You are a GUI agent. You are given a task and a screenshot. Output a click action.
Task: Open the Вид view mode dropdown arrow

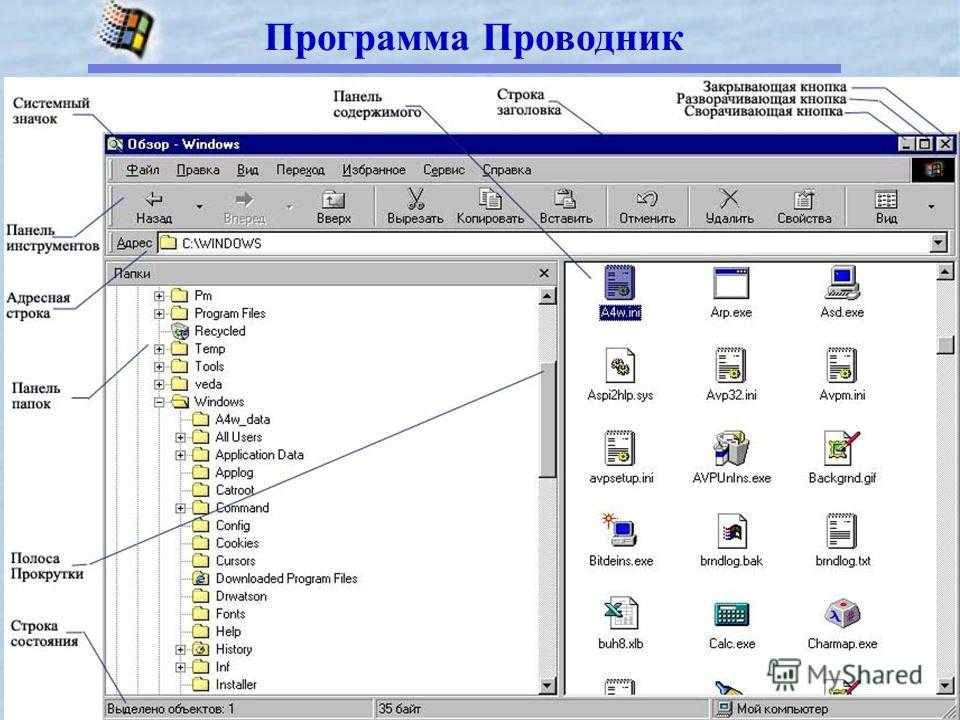tap(931, 207)
